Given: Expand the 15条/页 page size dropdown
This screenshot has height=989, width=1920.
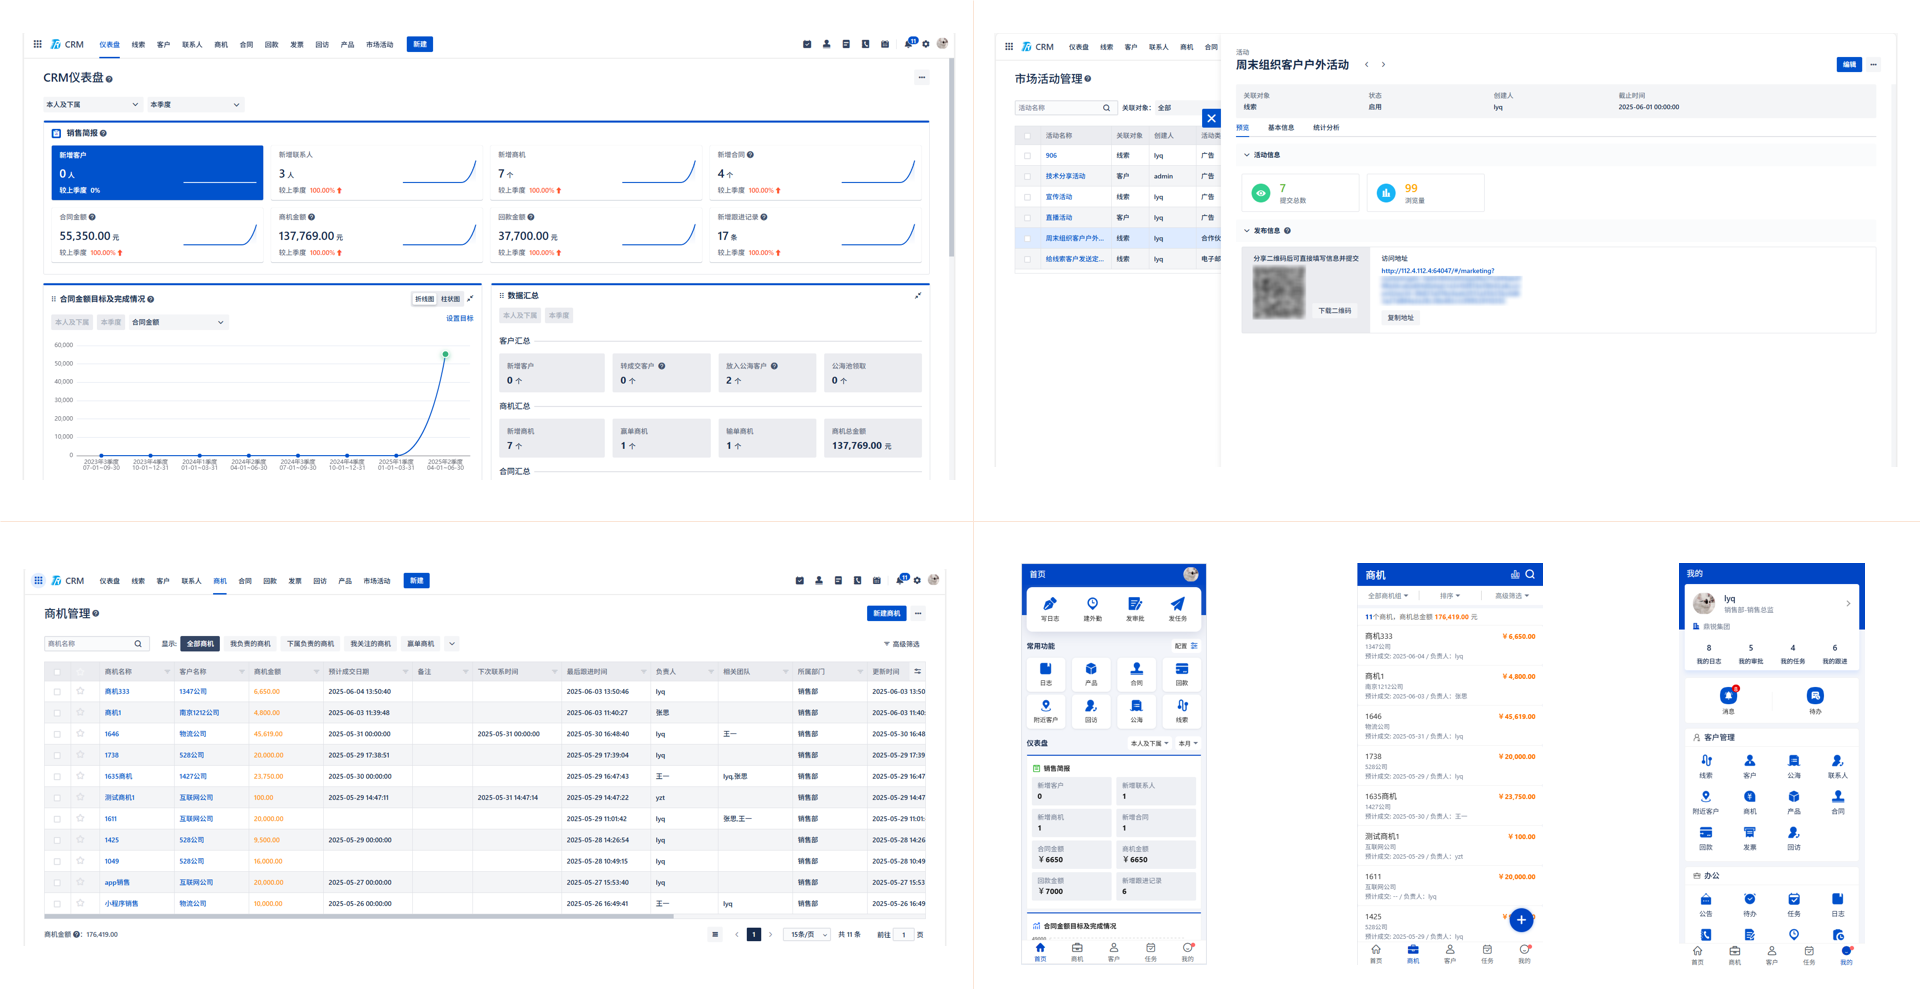Looking at the screenshot, I should pyautogui.click(x=806, y=935).
